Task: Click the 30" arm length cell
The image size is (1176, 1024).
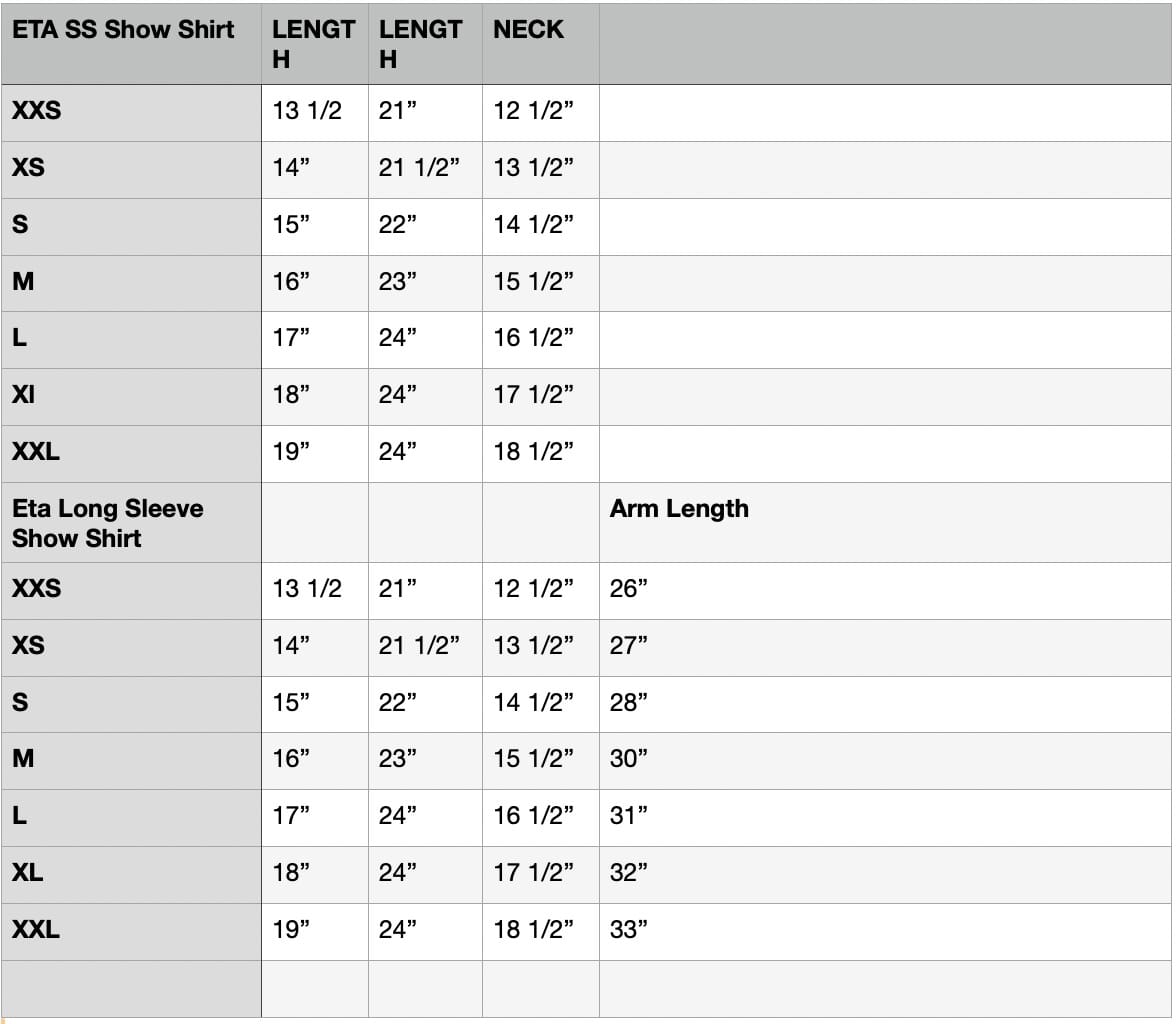Action: (x=885, y=761)
